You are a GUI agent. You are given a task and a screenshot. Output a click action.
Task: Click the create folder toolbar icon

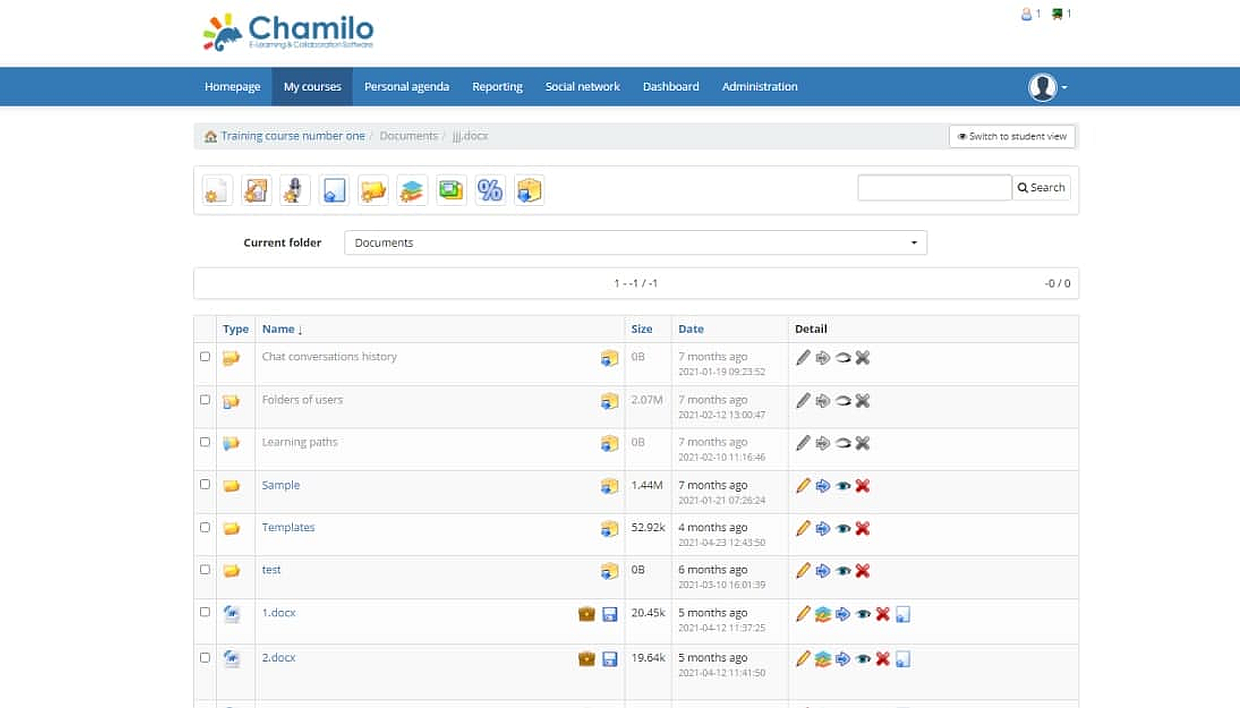(x=373, y=190)
